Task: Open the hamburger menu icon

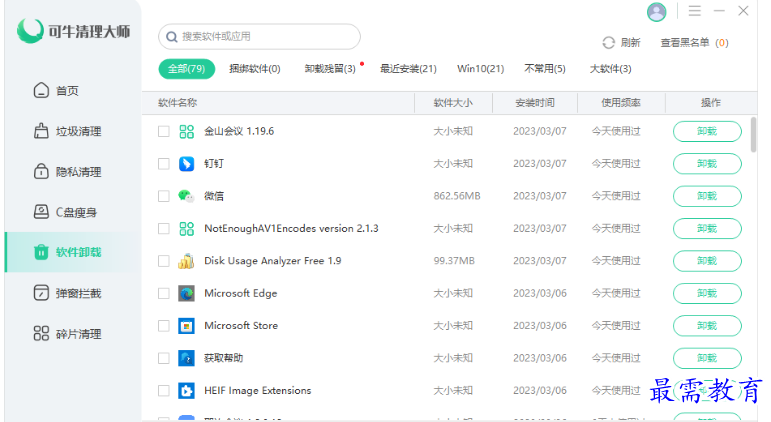Action: click(695, 11)
